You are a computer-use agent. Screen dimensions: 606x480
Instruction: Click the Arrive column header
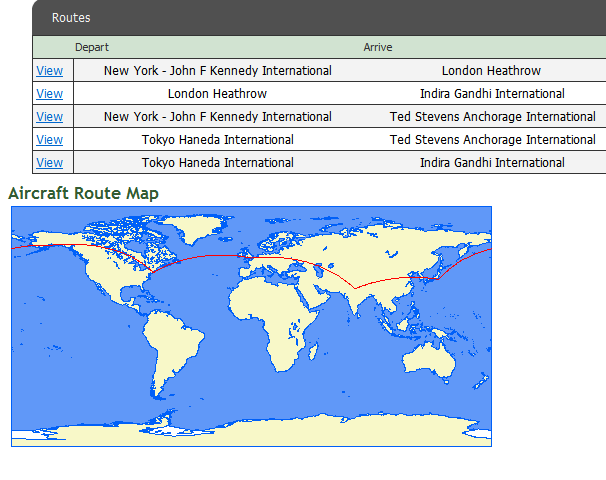pyautogui.click(x=378, y=47)
